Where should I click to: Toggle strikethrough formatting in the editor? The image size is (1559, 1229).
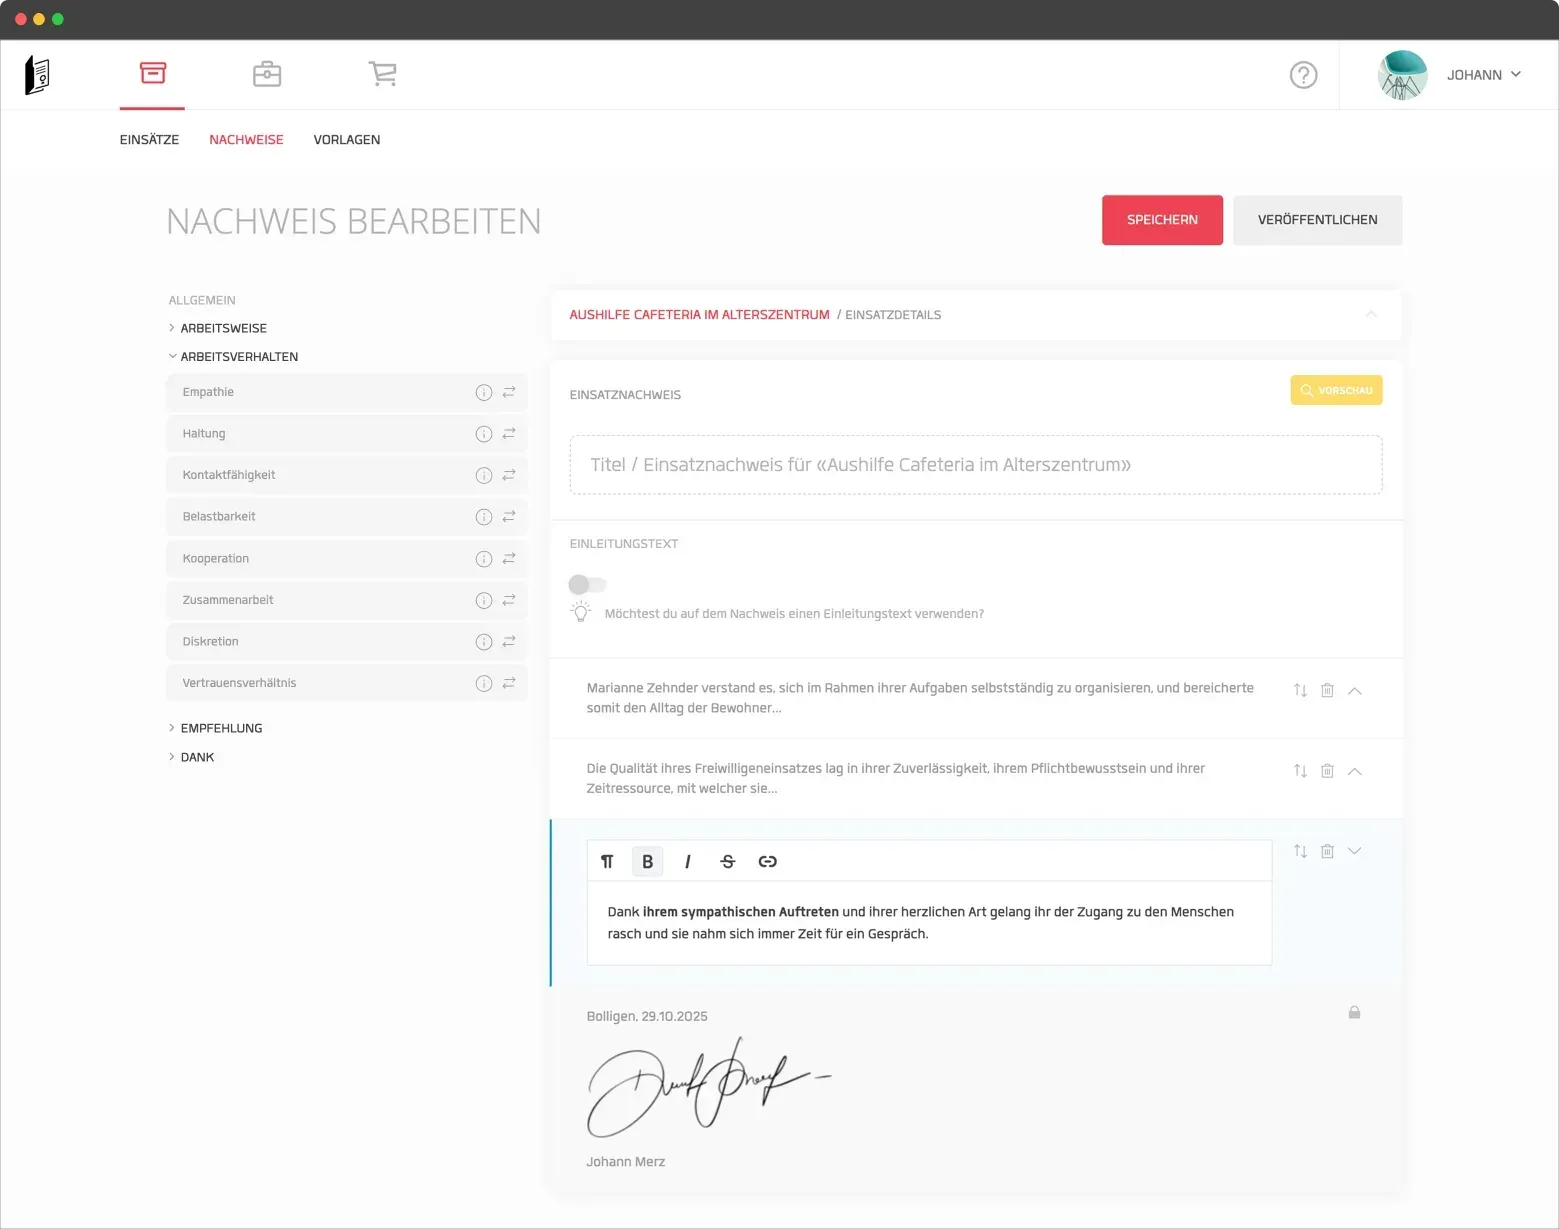[727, 862]
